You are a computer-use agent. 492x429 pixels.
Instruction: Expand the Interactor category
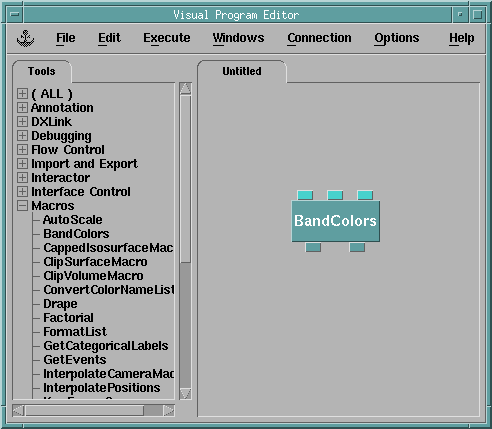click(22, 178)
